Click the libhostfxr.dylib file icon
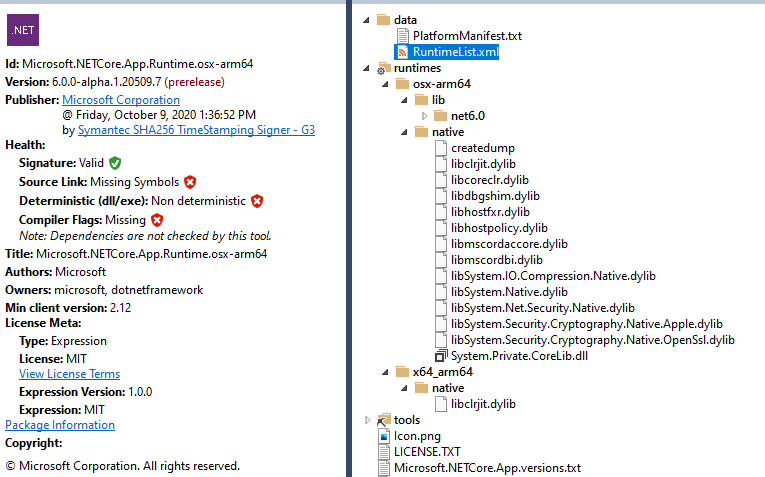The height and width of the screenshot is (477, 765). point(441,212)
